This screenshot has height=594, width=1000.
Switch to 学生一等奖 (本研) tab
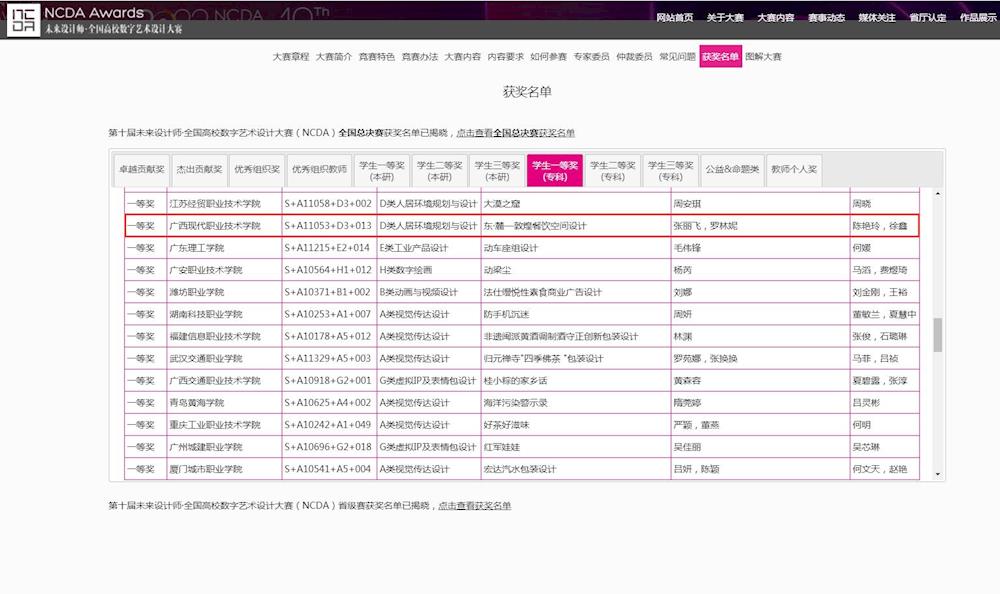click(x=381, y=170)
